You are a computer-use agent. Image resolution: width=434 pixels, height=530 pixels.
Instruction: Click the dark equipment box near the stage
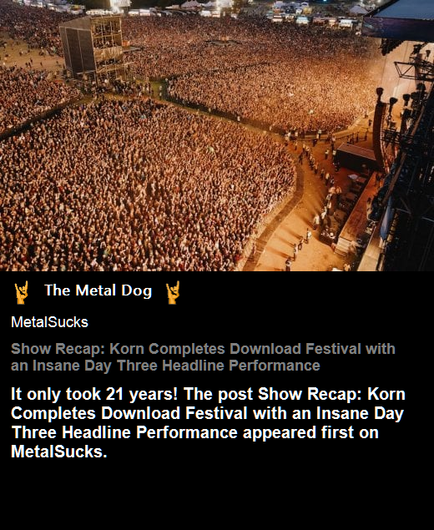tap(357, 156)
